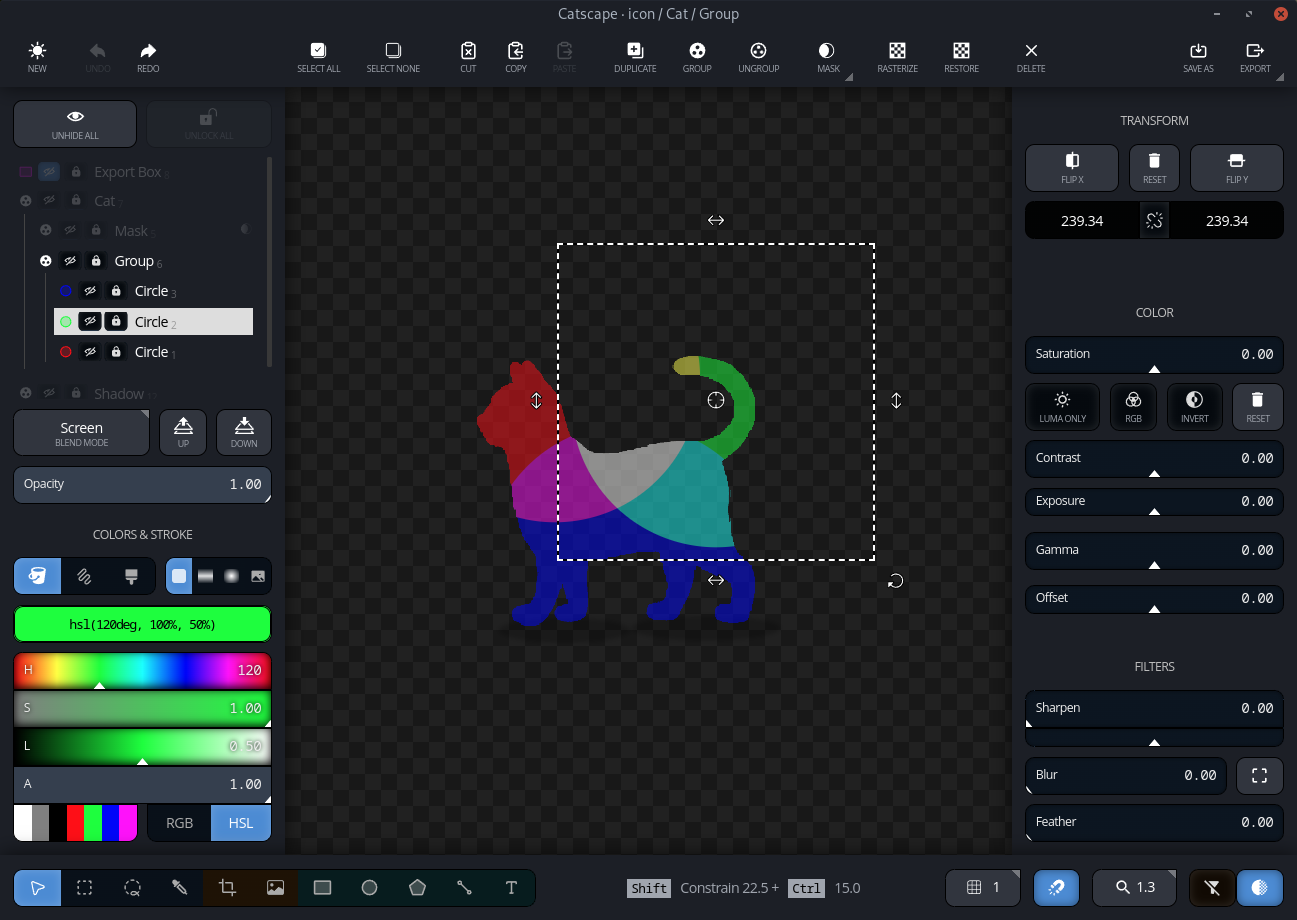
Task: Toggle visibility of Circle 3 layer
Action: (90, 291)
